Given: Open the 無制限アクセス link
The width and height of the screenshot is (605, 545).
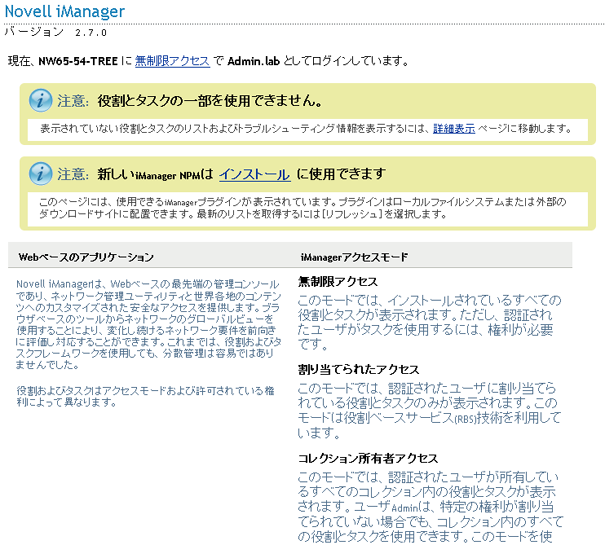Looking at the screenshot, I should click(x=172, y=61).
